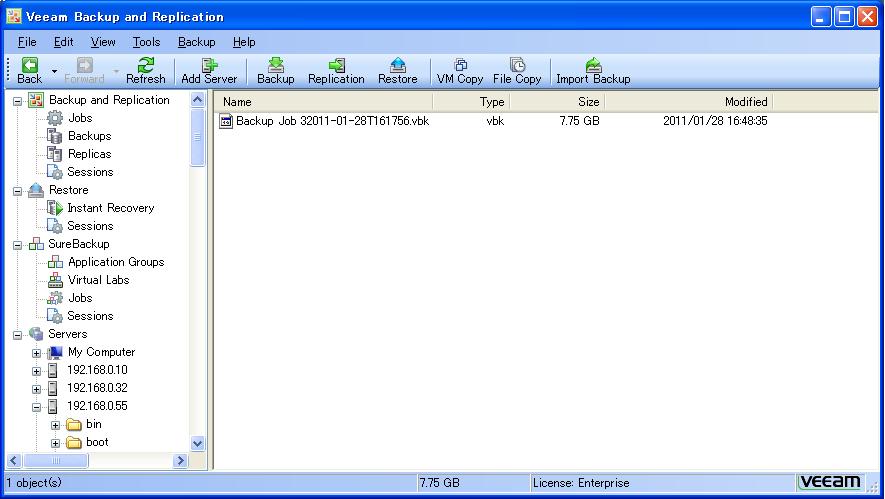Start a new Backup from the toolbar
This screenshot has width=885, height=499.
275,71
